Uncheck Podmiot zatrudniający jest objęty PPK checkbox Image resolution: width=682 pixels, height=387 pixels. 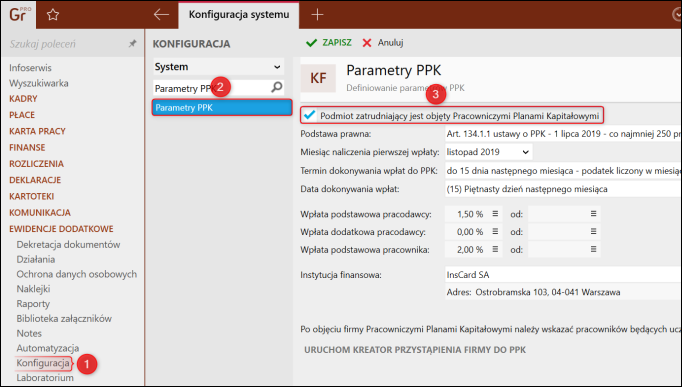coord(310,115)
